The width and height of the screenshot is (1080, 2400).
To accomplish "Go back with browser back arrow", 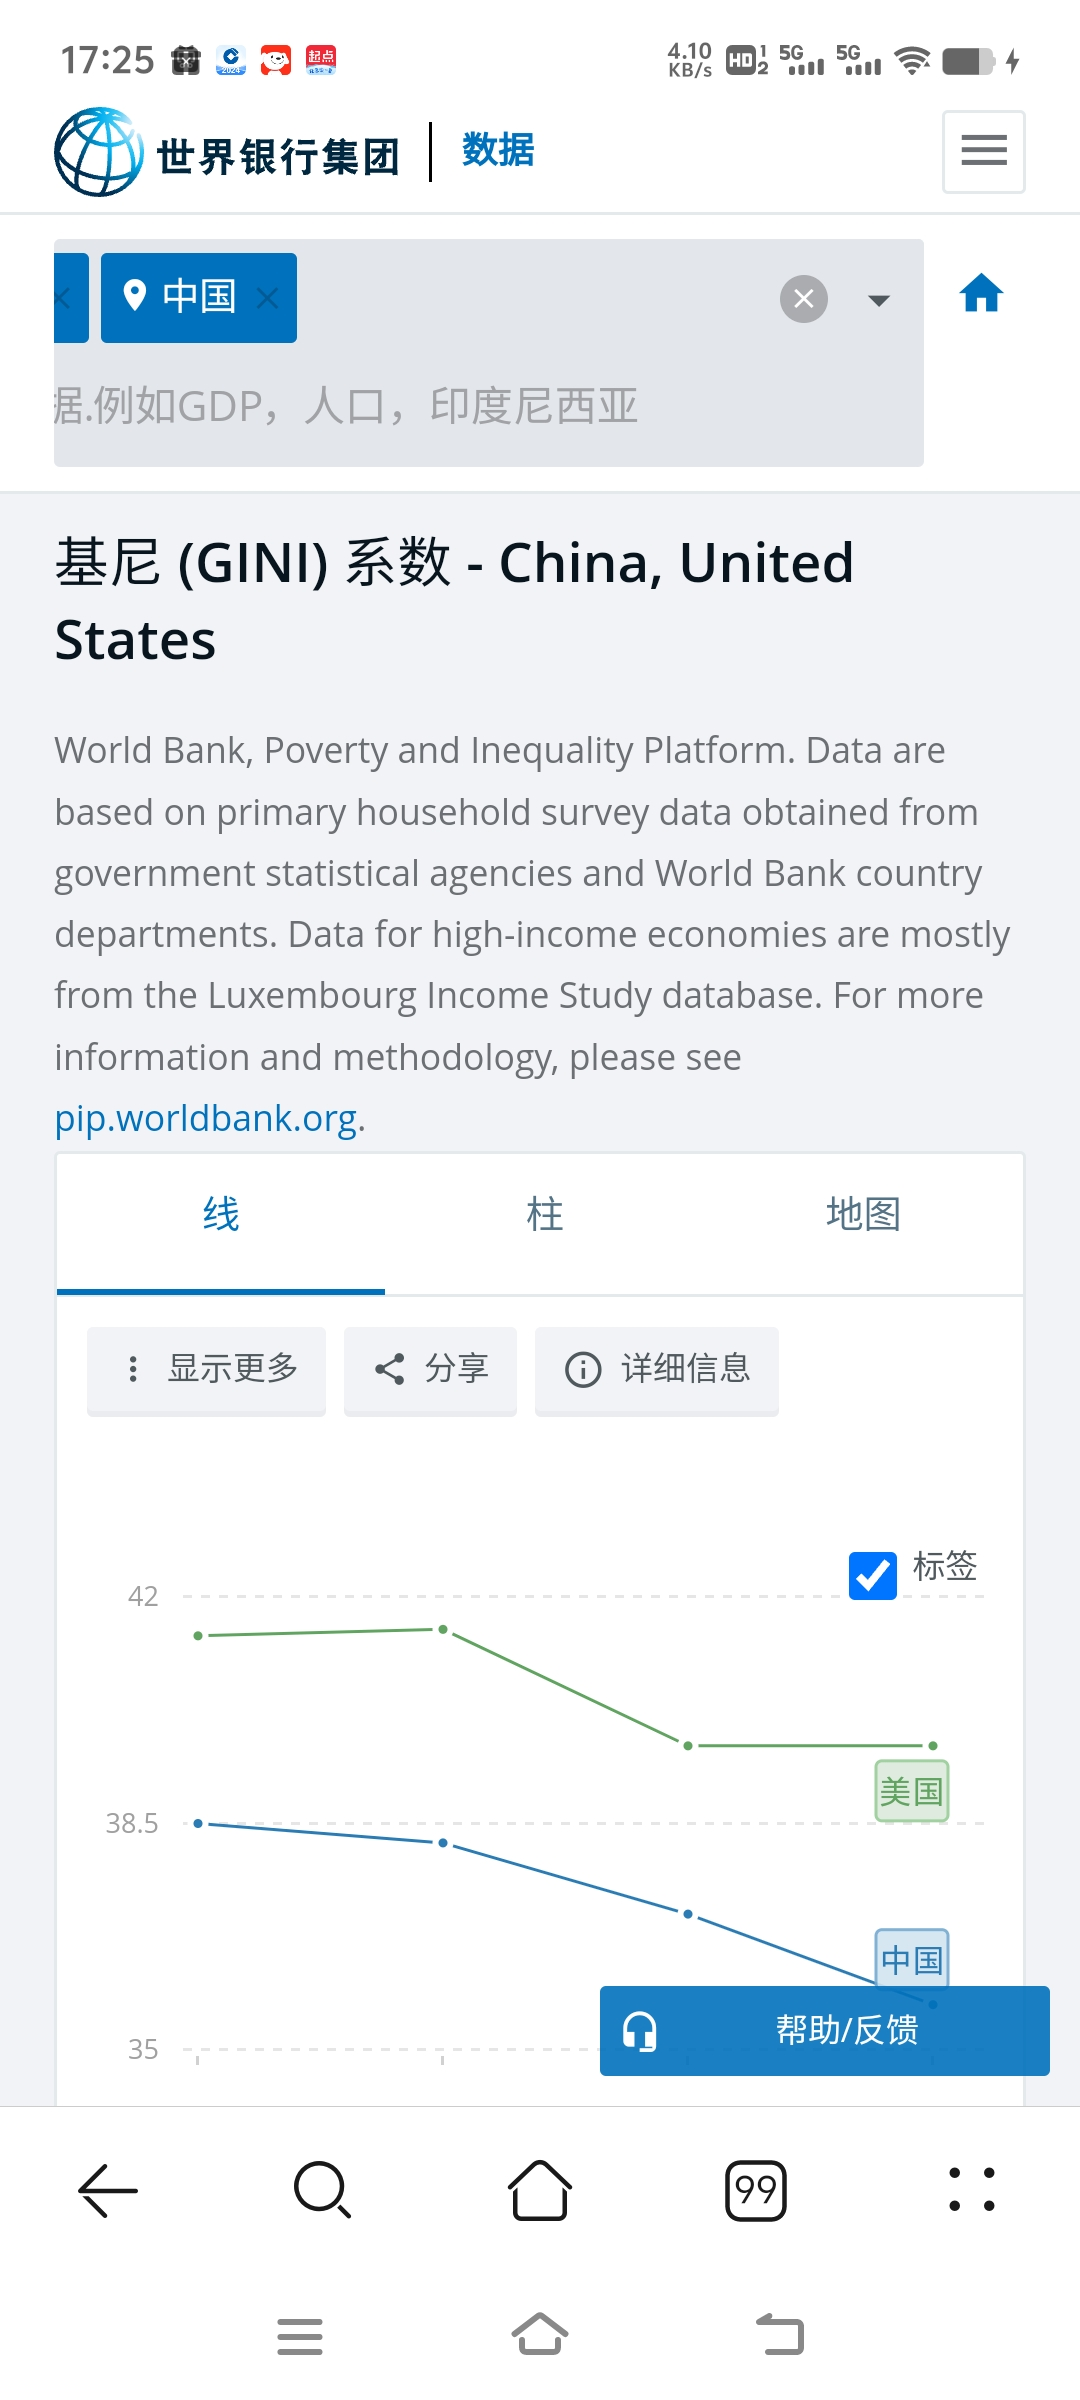I will pyautogui.click(x=108, y=2190).
